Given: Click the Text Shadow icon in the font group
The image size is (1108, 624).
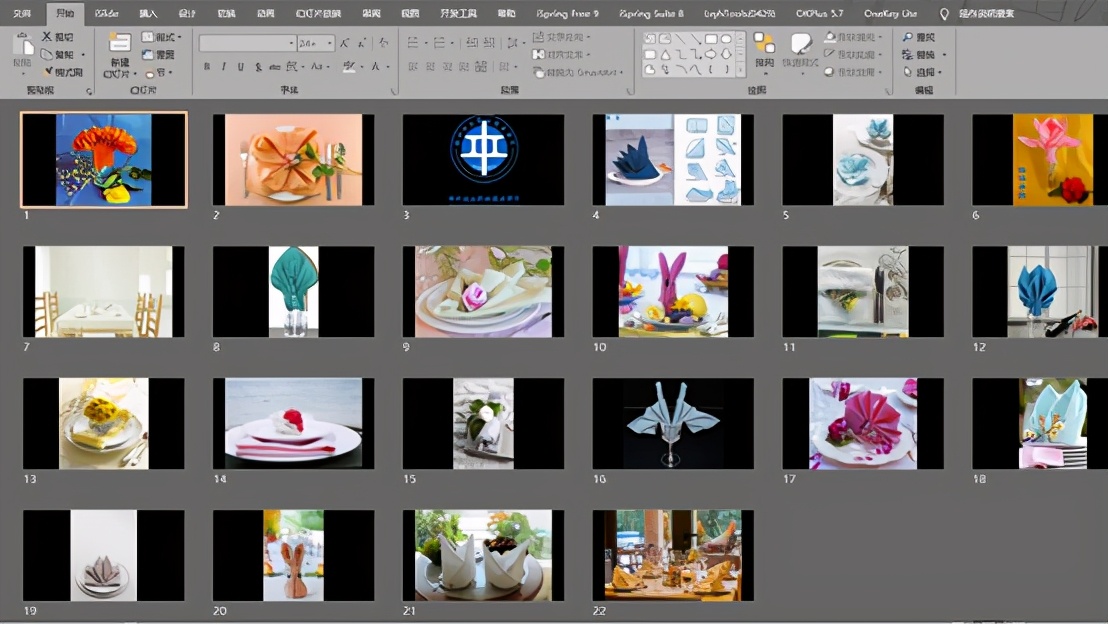Looking at the screenshot, I should point(259,67).
